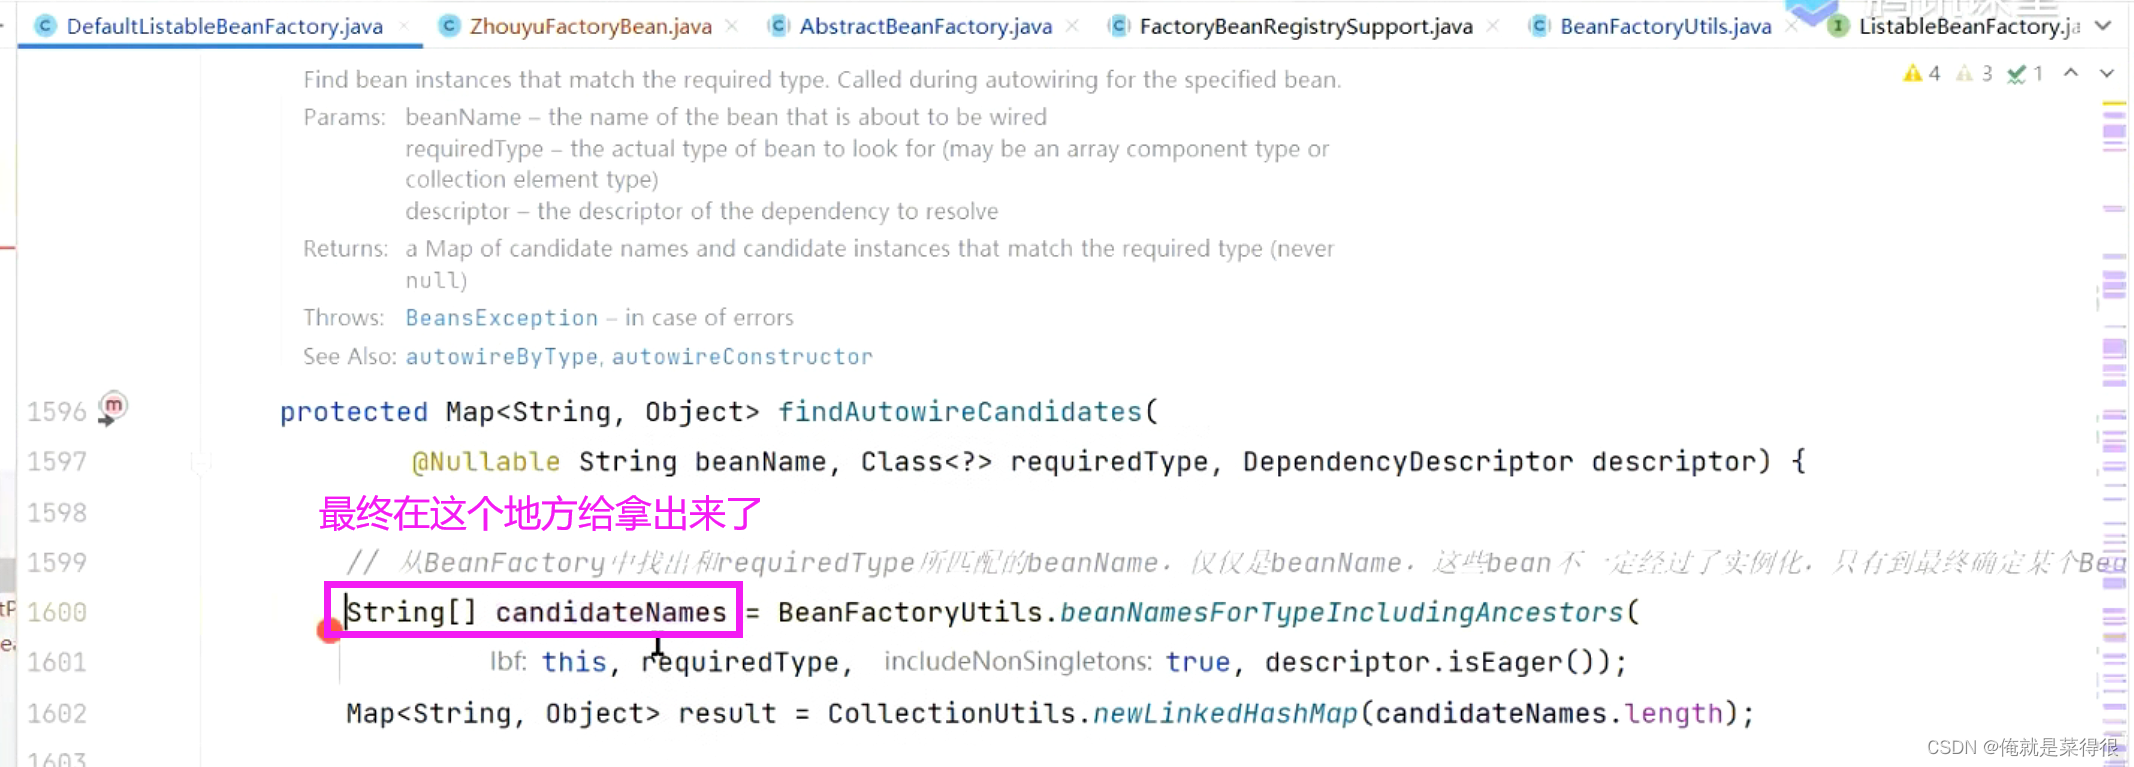The image size is (2134, 767).
Task: Open the BeanFactoryUtils.java tab
Action: 1665,26
